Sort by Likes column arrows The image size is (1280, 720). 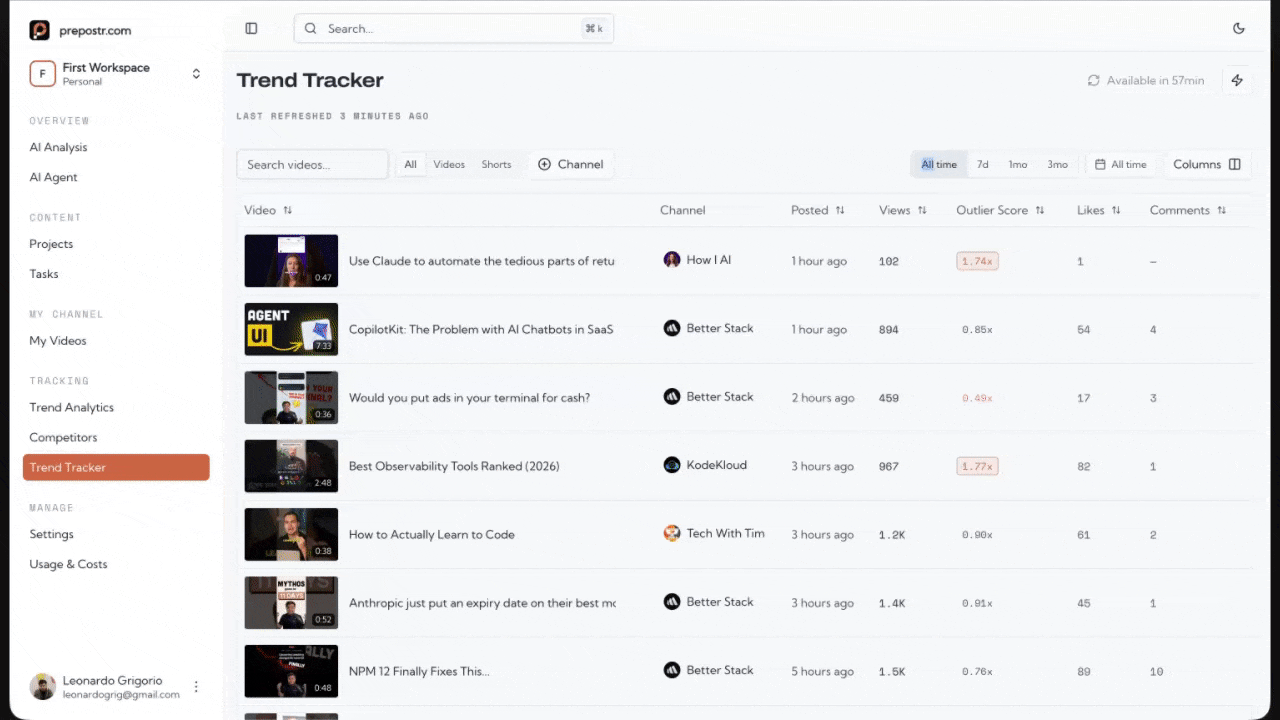tap(1116, 210)
